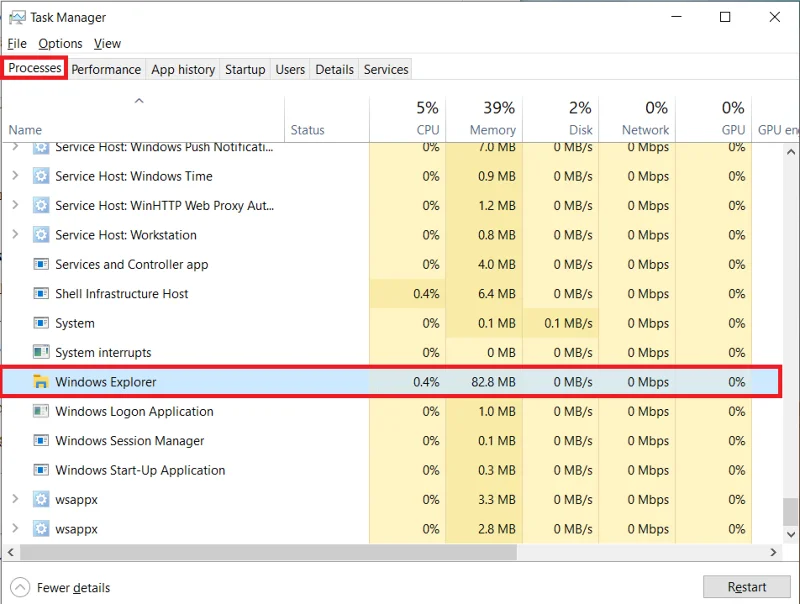Viewport: 800px width, 604px height.
Task: Switch to the Startup tab
Action: [x=245, y=69]
